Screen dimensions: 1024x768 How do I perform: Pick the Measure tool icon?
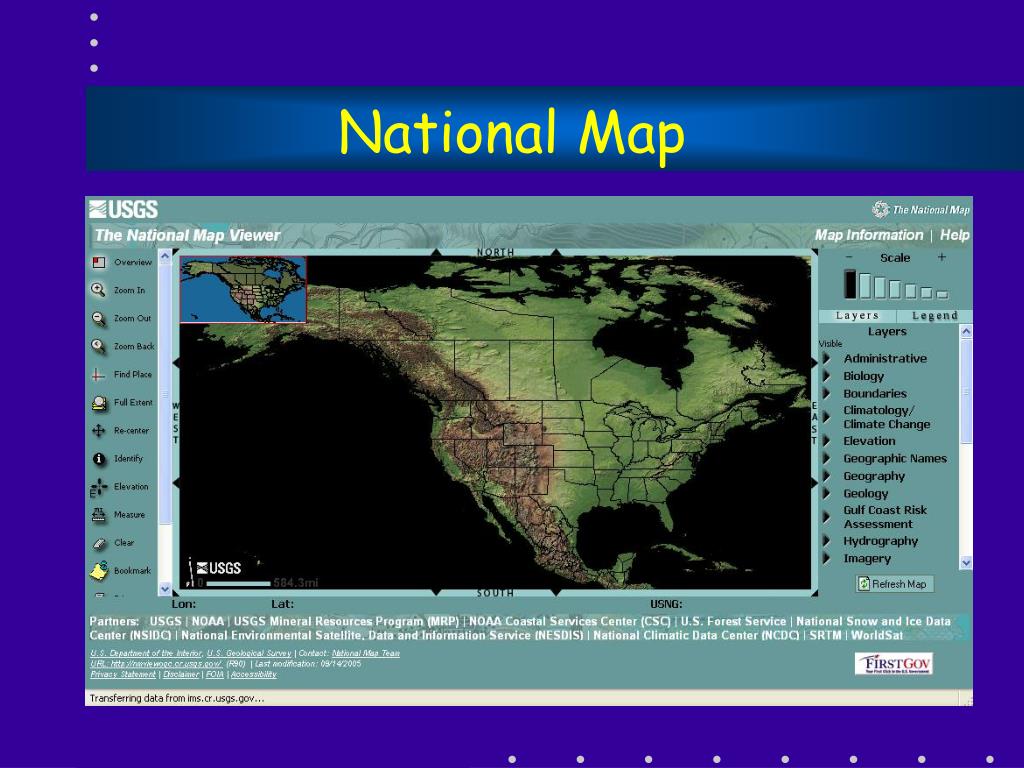[99, 515]
